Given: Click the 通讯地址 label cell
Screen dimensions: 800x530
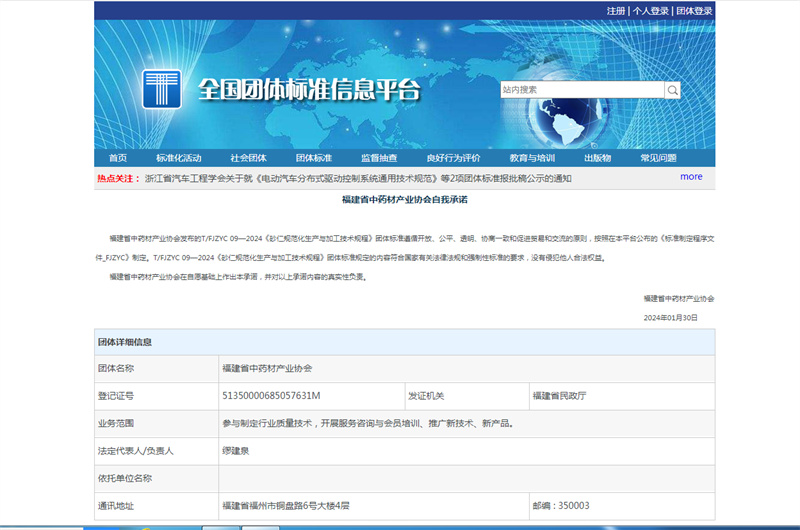Looking at the screenshot, I should point(157,506).
